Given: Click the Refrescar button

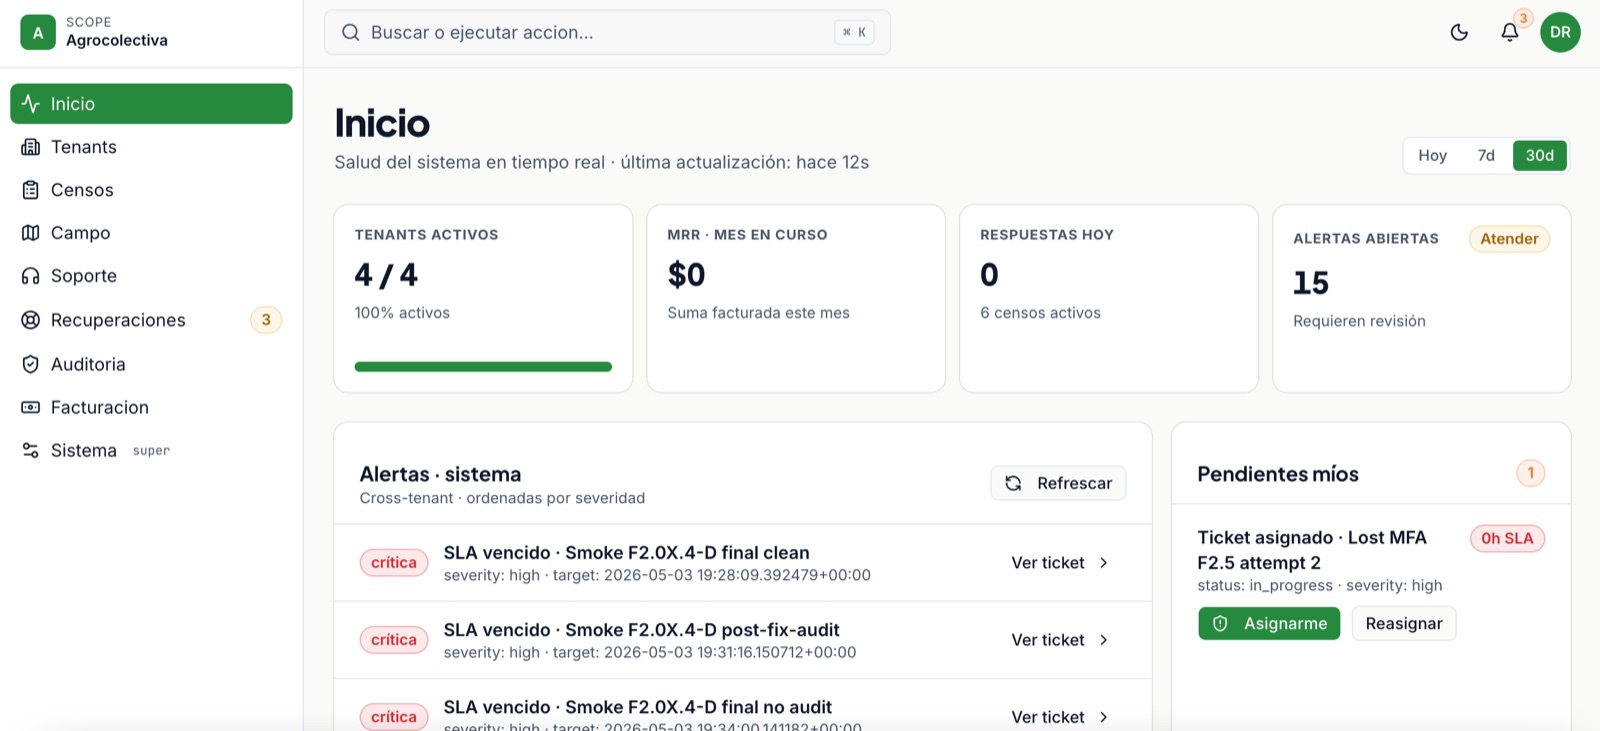Looking at the screenshot, I should (1058, 483).
